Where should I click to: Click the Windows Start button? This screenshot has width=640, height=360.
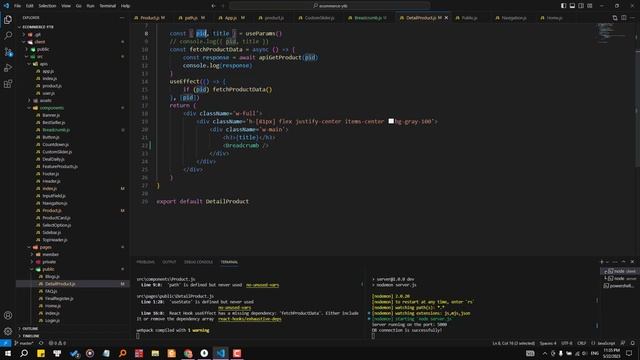(x=7, y=353)
